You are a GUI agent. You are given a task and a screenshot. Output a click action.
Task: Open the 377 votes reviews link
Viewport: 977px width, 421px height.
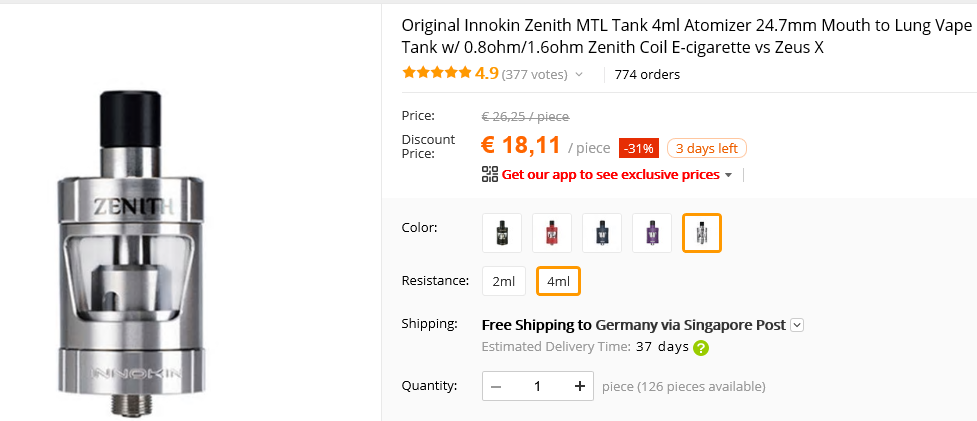click(x=534, y=74)
